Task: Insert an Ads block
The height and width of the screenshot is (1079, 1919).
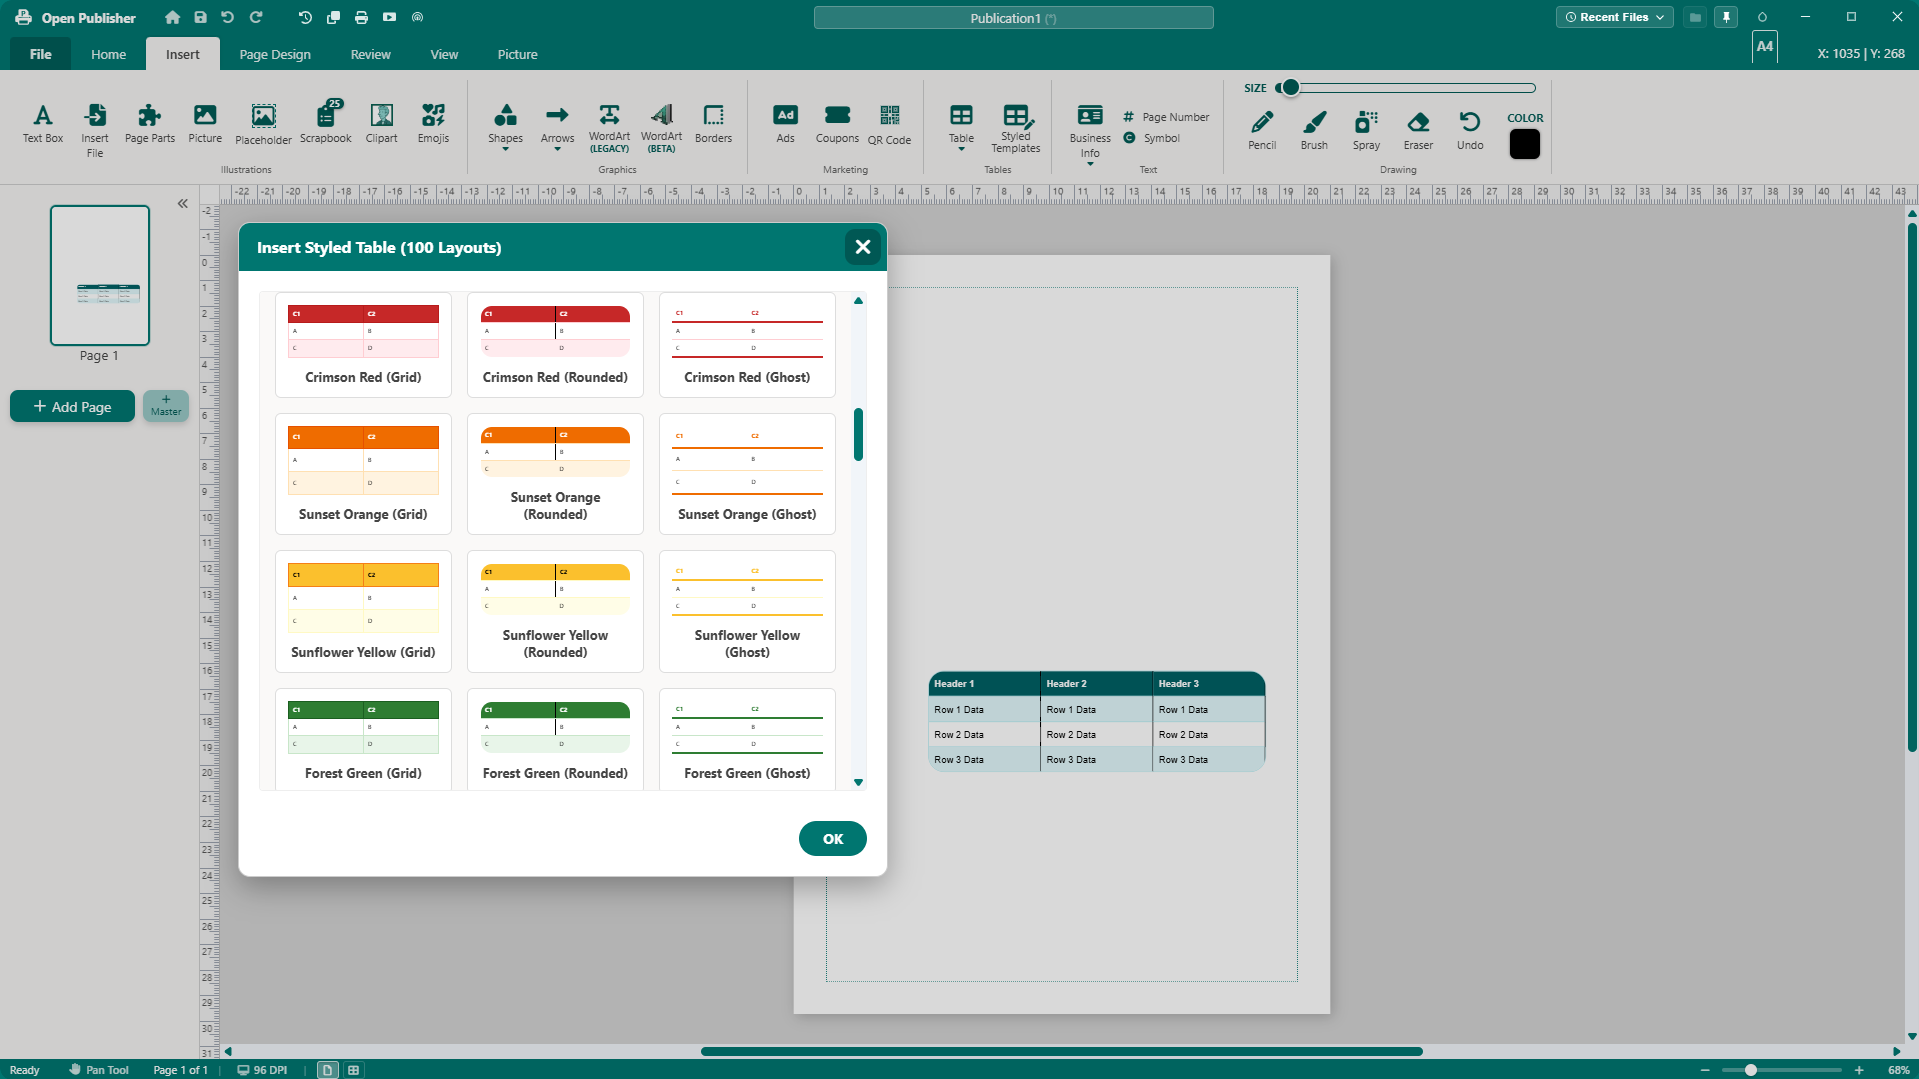Action: click(786, 125)
